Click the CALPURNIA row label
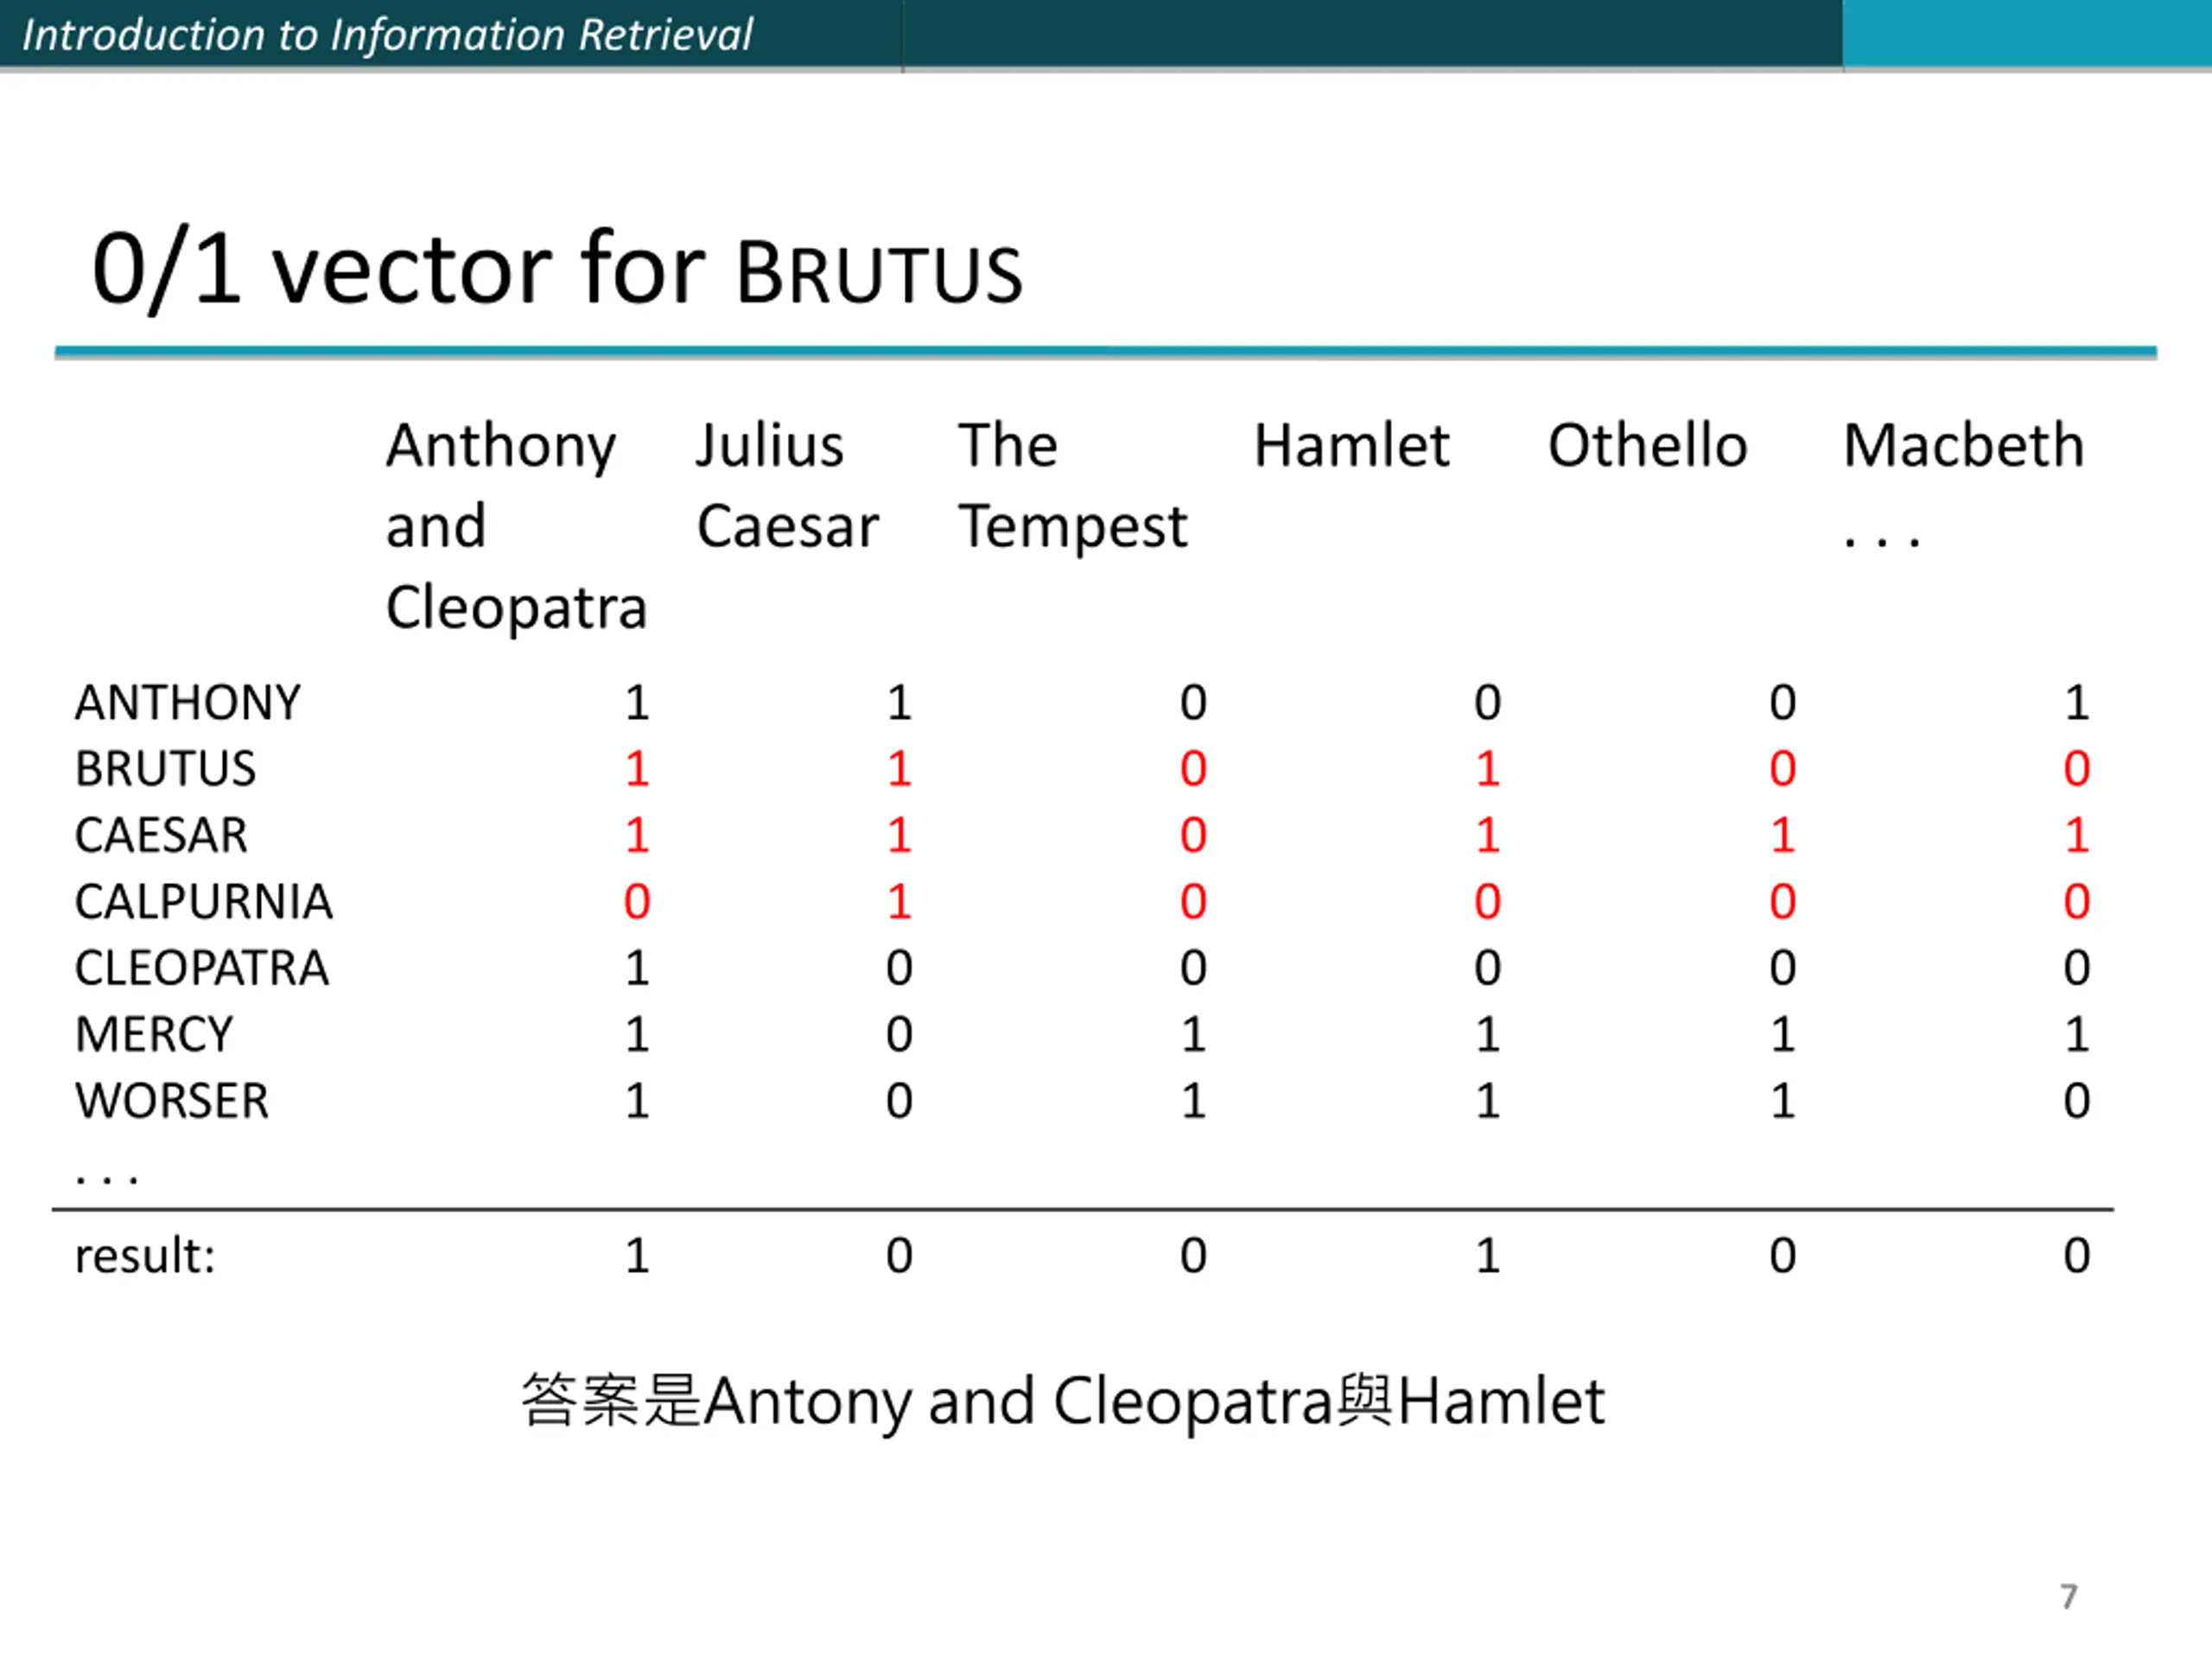The width and height of the screenshot is (2212, 1659). tap(203, 902)
